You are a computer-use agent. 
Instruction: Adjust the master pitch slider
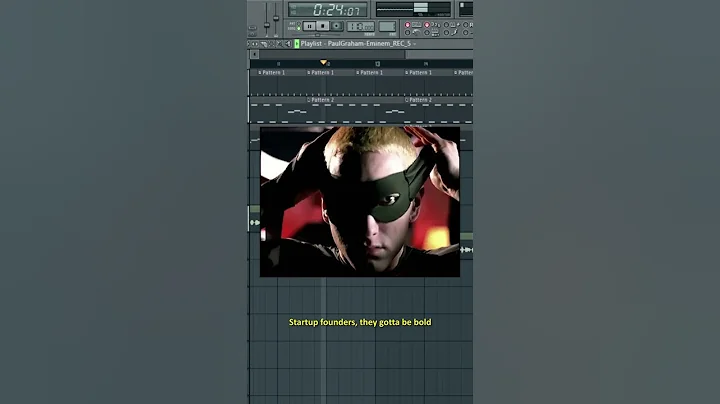[276, 18]
